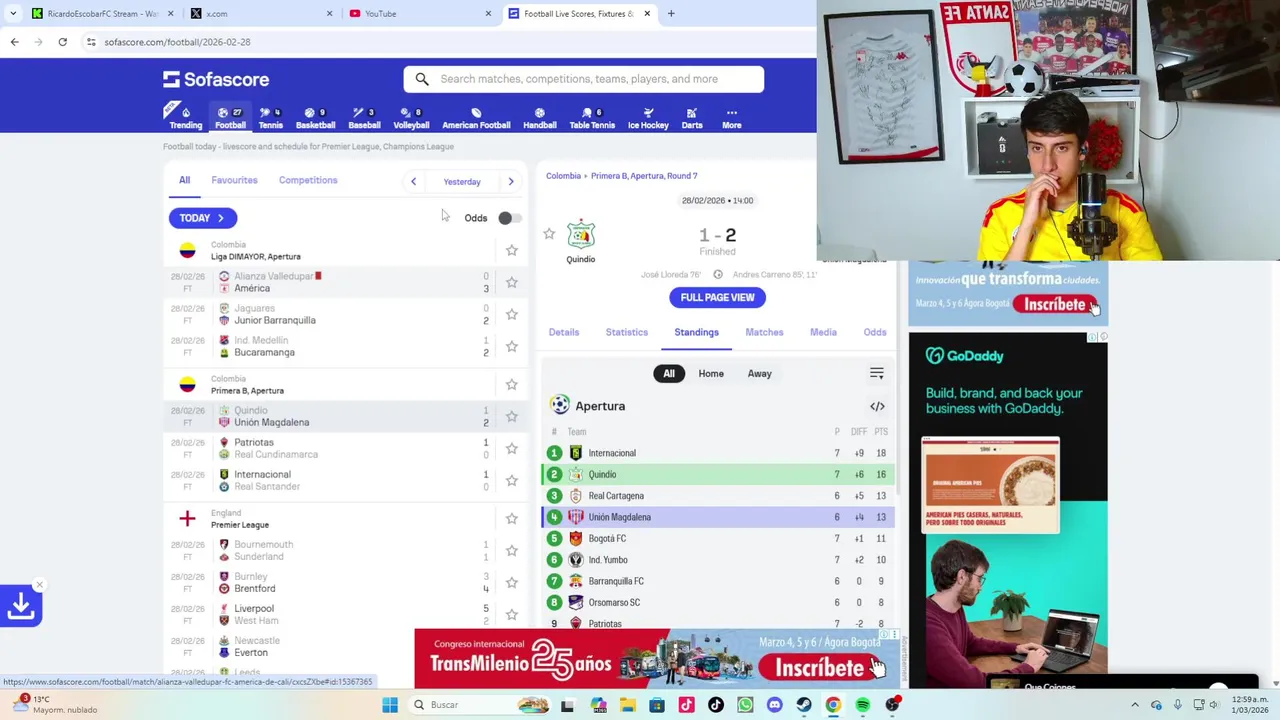Screen dimensions: 1280x720
Task: Open Internacional in standings table
Action: pyautogui.click(x=718, y=453)
